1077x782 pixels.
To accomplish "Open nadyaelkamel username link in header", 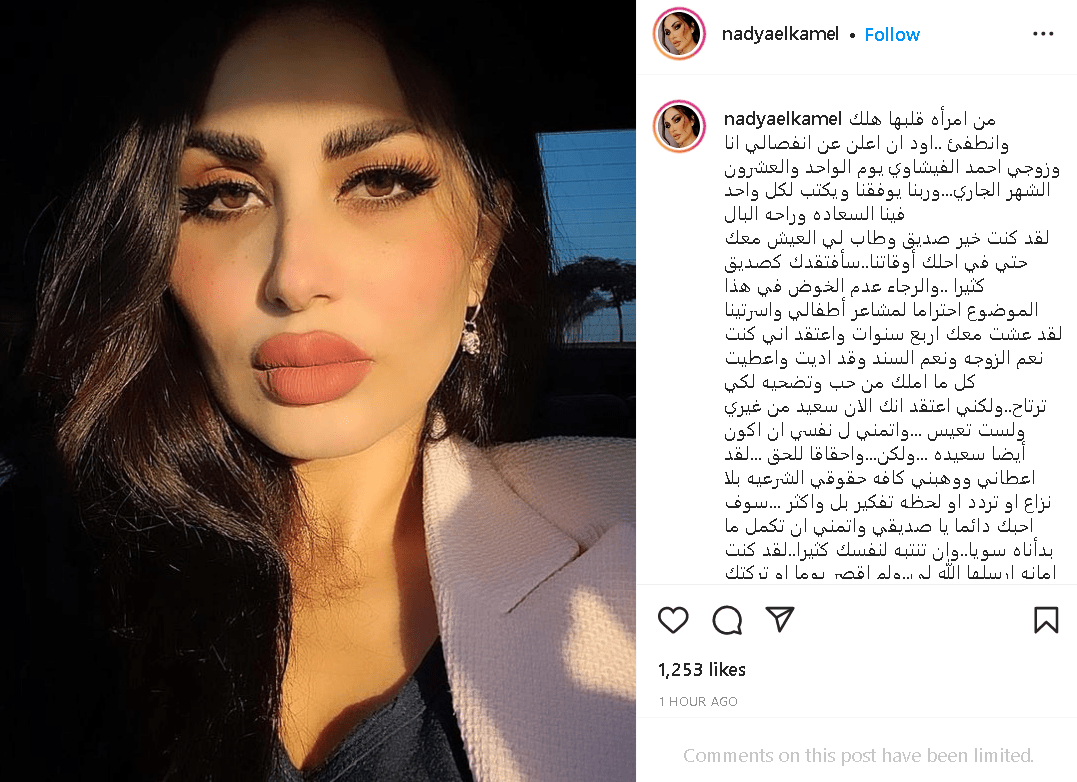I will click(780, 34).
